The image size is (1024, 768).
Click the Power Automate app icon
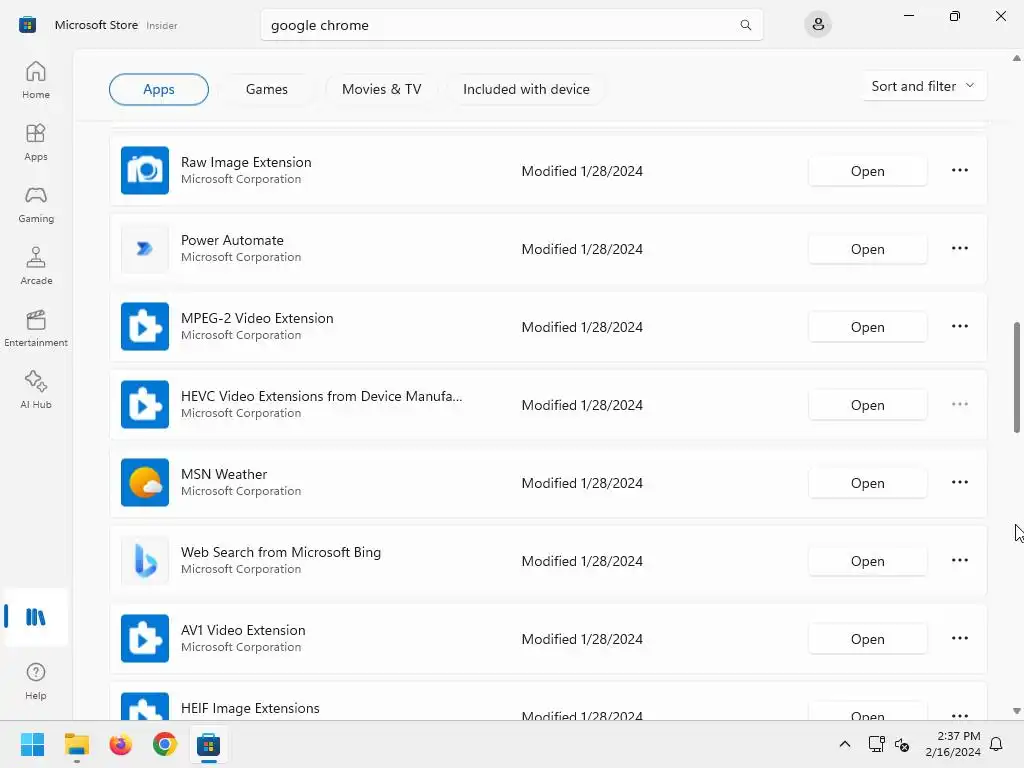pyautogui.click(x=145, y=249)
